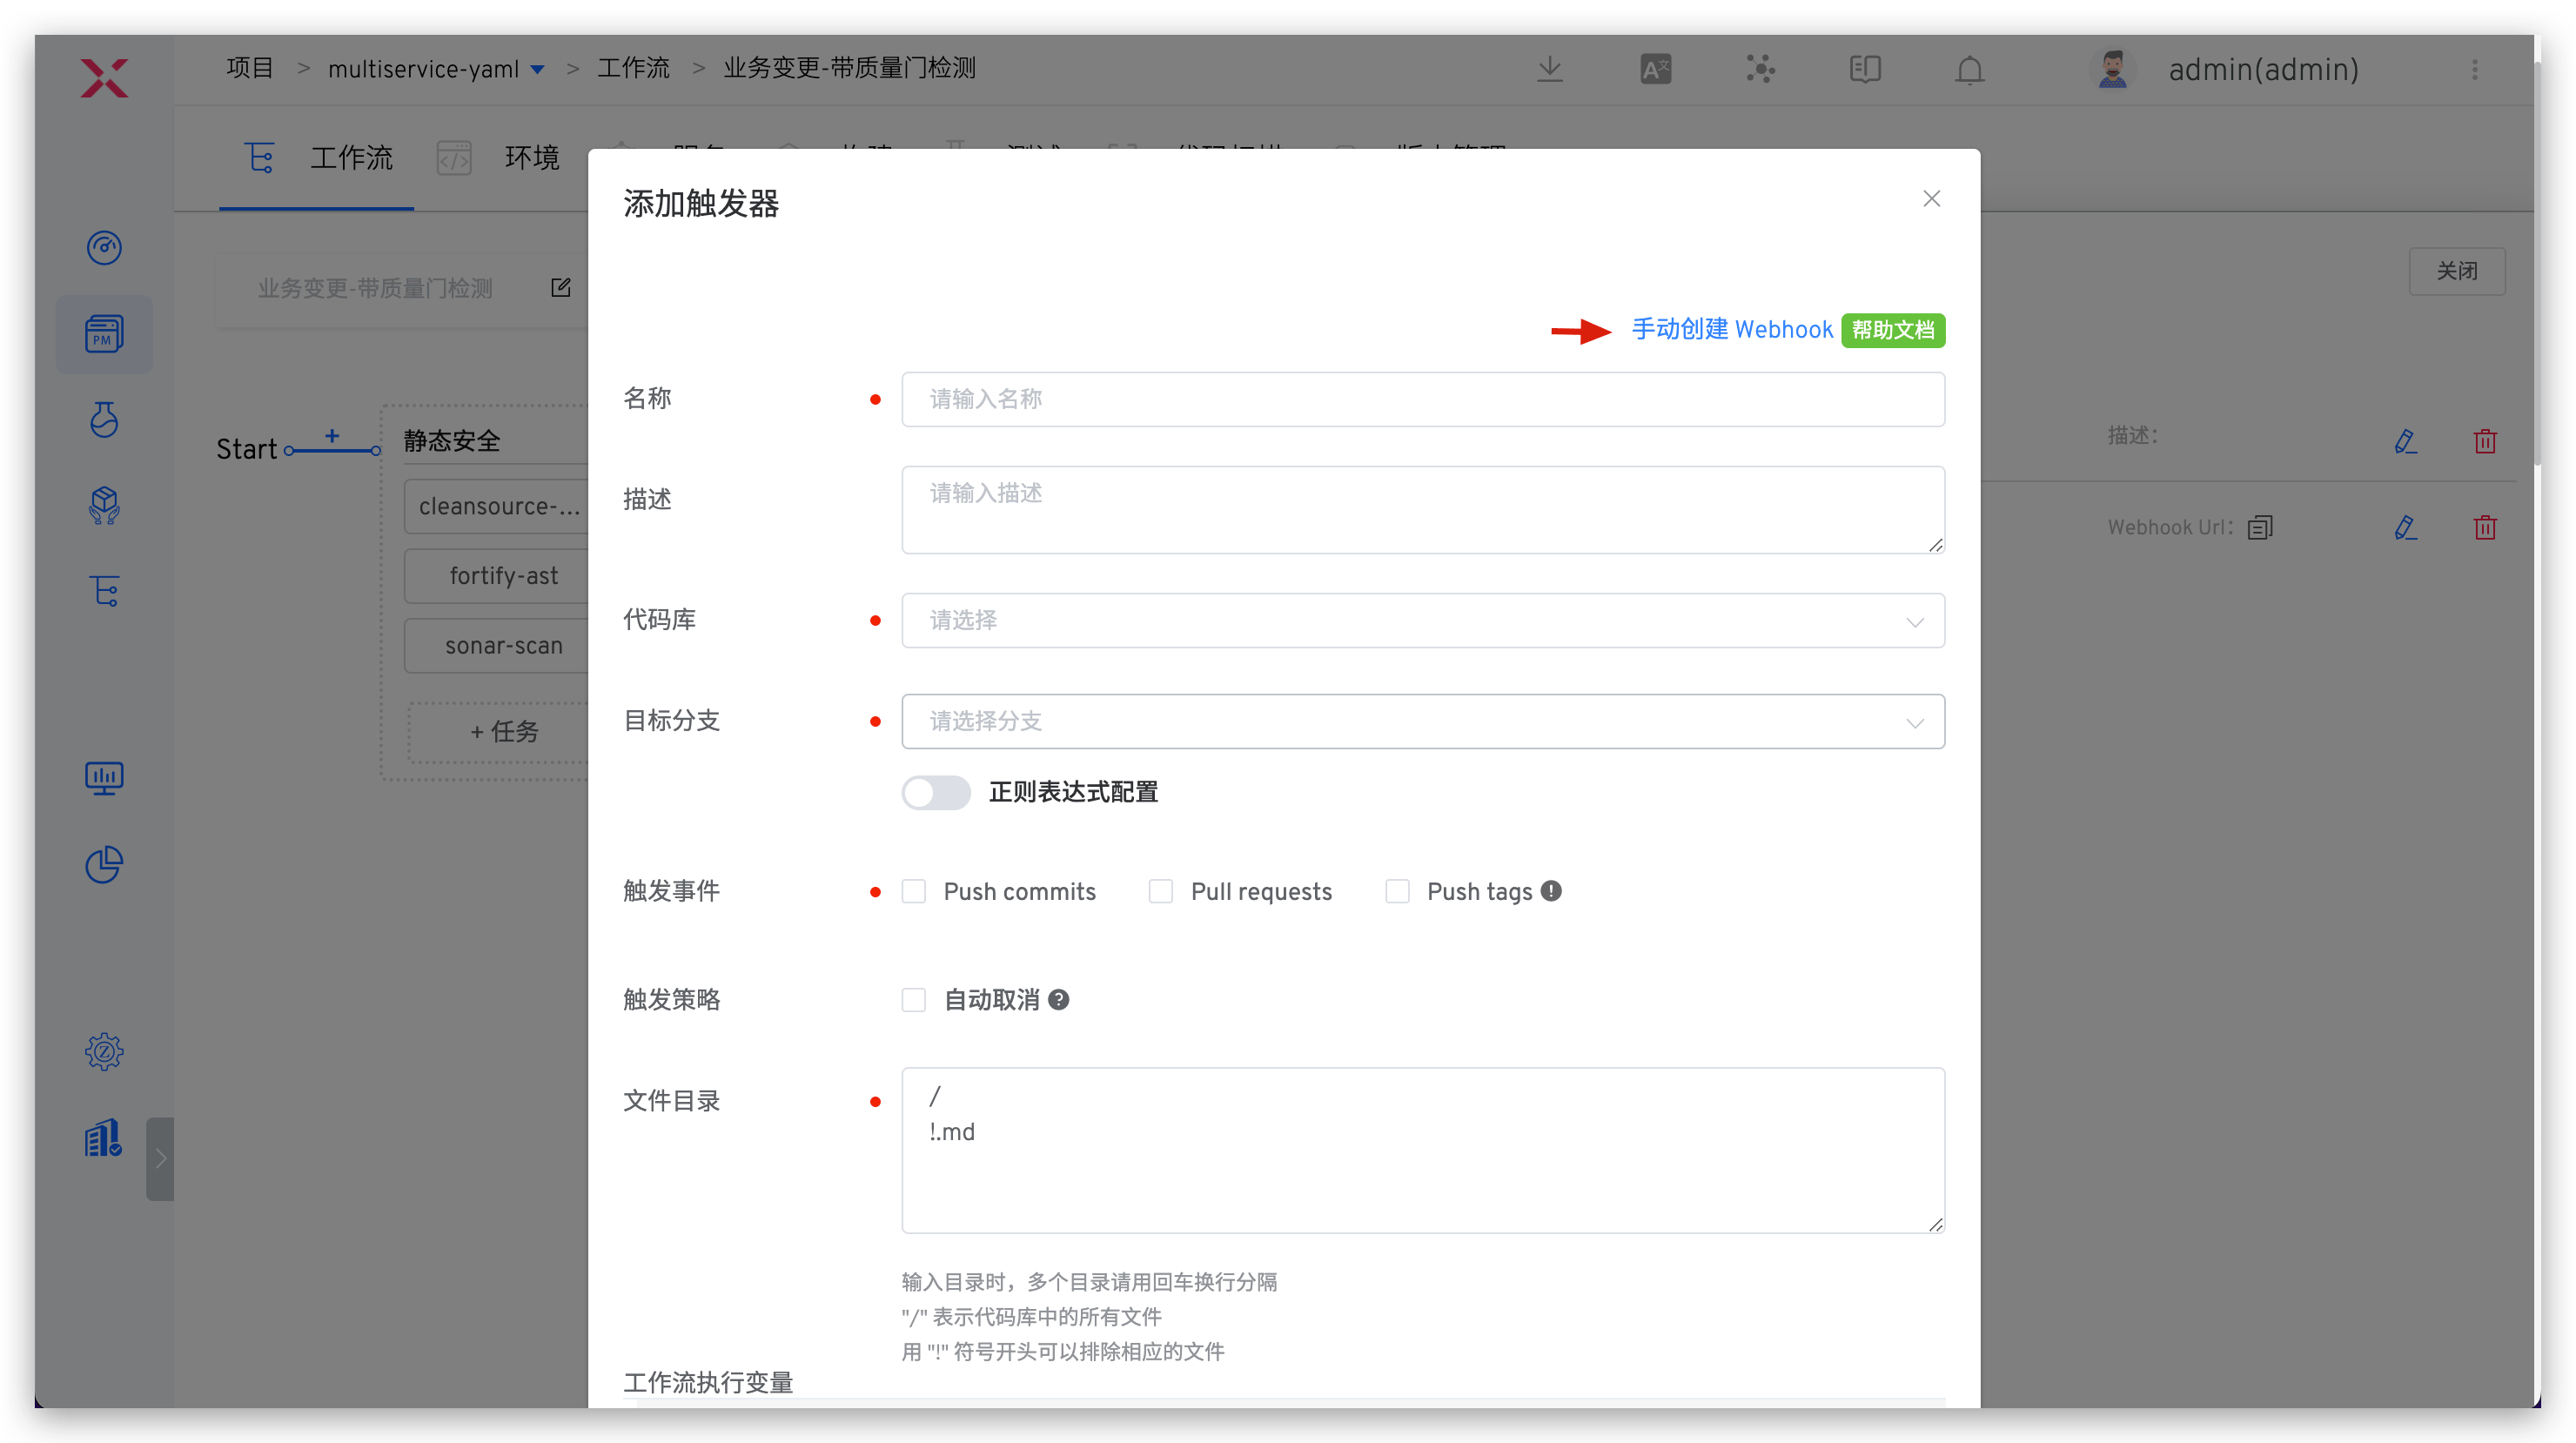Toggle the 正则表达式配置 switch
Screen dimensions: 2576x1443
click(936, 793)
